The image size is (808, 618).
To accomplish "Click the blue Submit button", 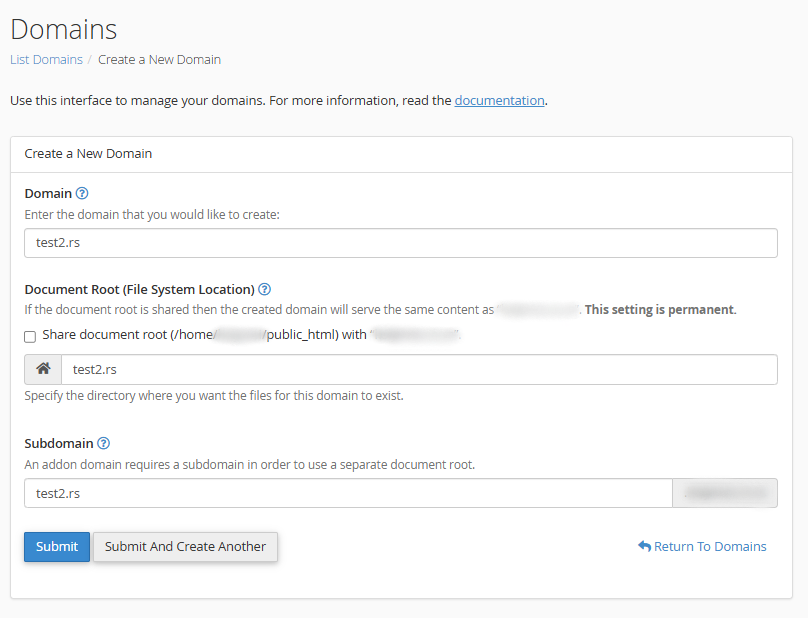I will [57, 546].
